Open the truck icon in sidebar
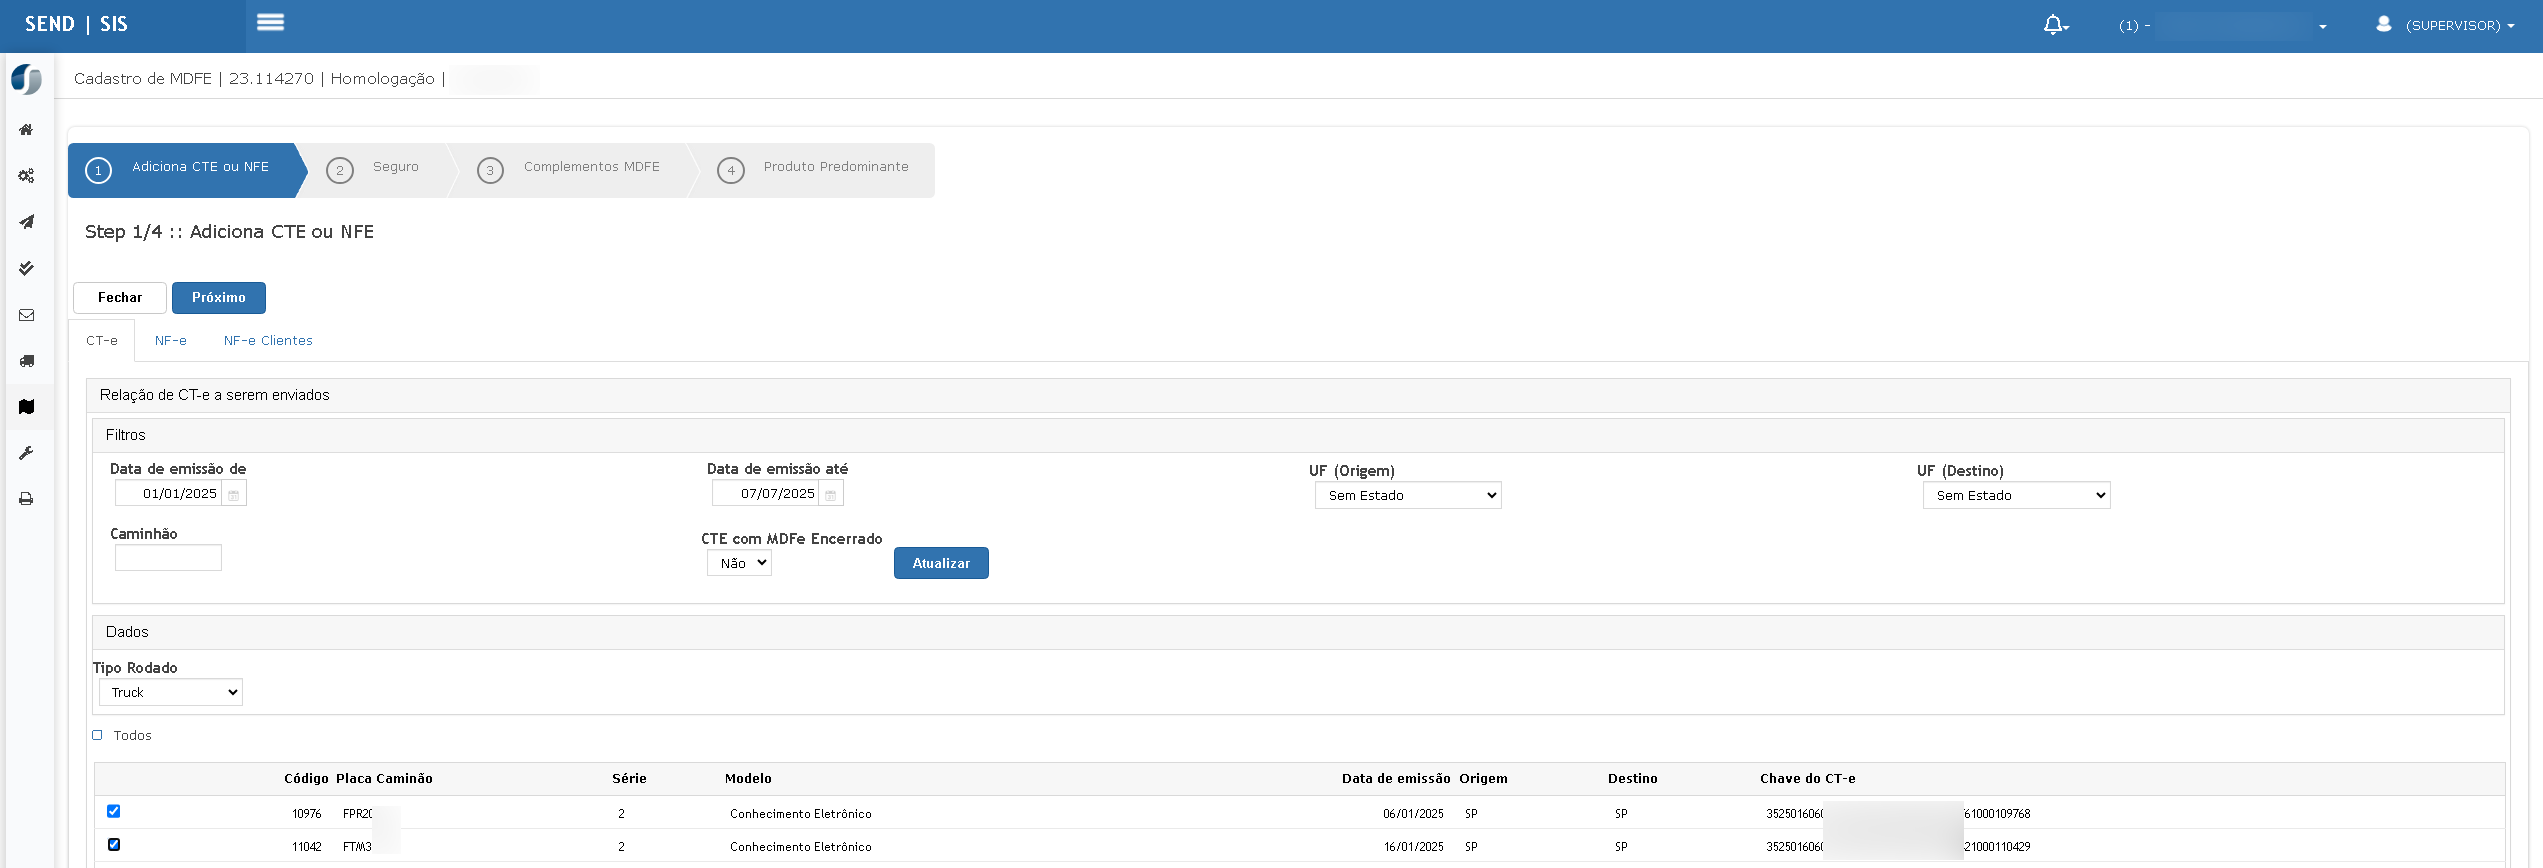The height and width of the screenshot is (868, 2543). coord(26,361)
